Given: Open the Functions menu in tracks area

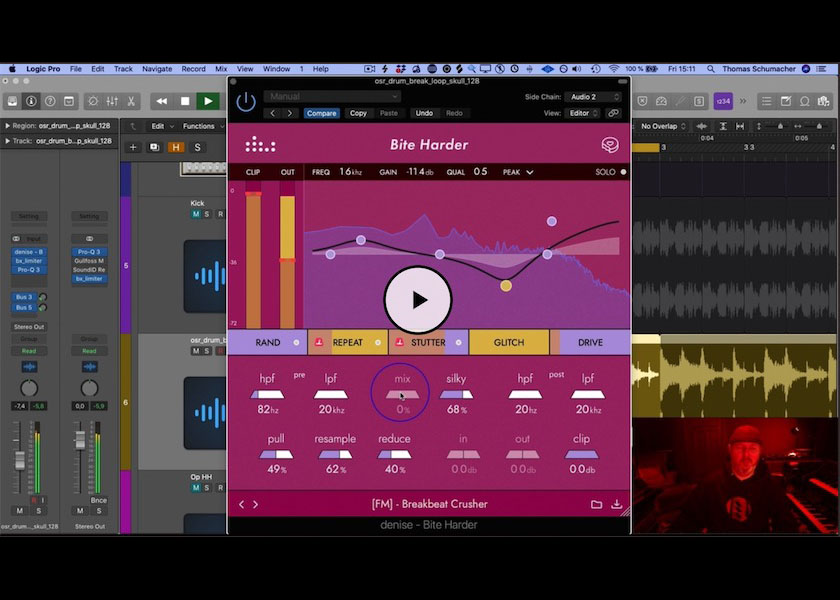Looking at the screenshot, I should point(203,126).
